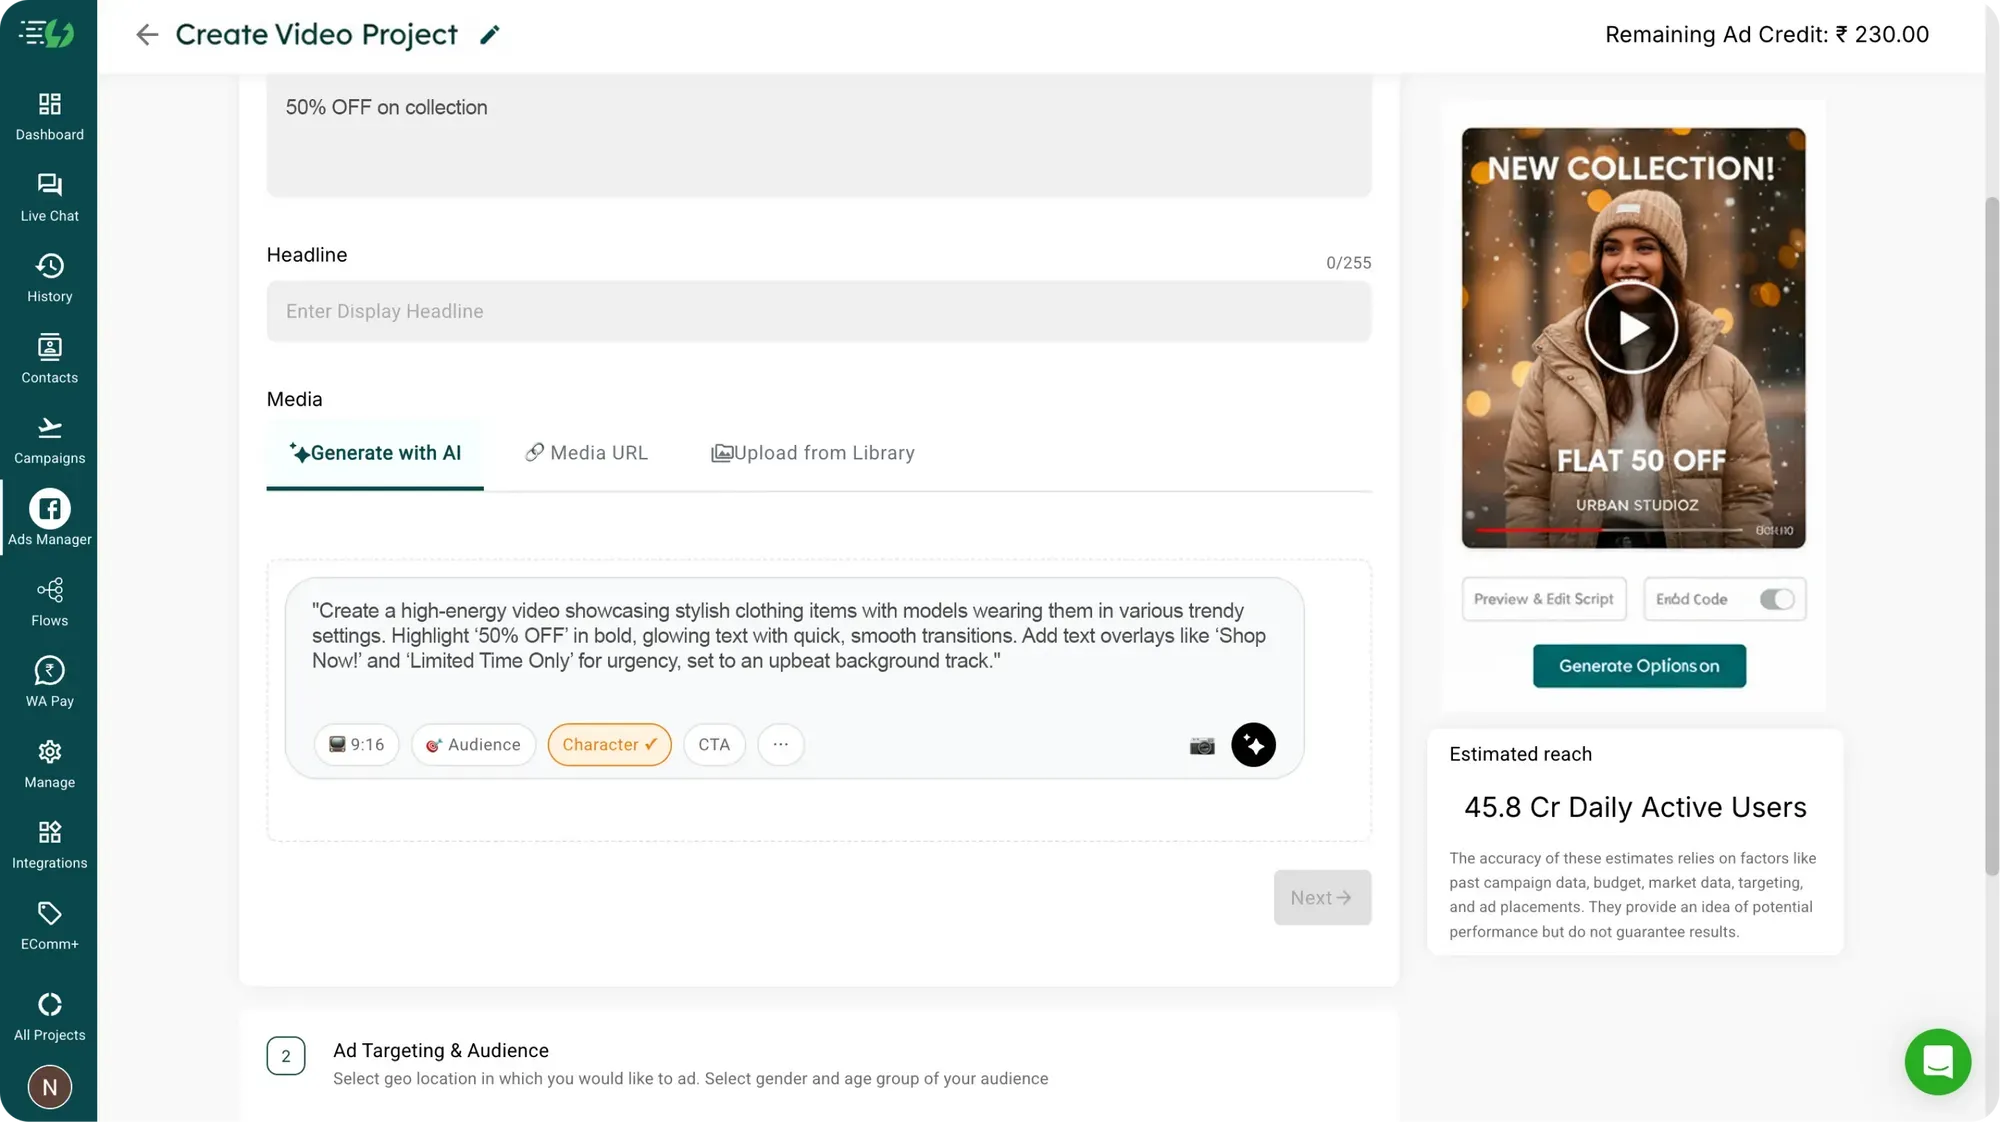
Task: Click the Generate Options button
Action: [x=1639, y=666]
